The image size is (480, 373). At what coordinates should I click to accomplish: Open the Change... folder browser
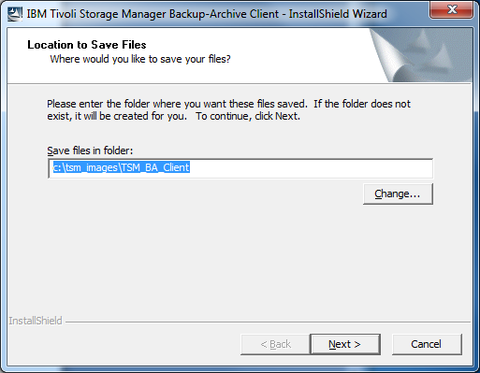coord(398,194)
